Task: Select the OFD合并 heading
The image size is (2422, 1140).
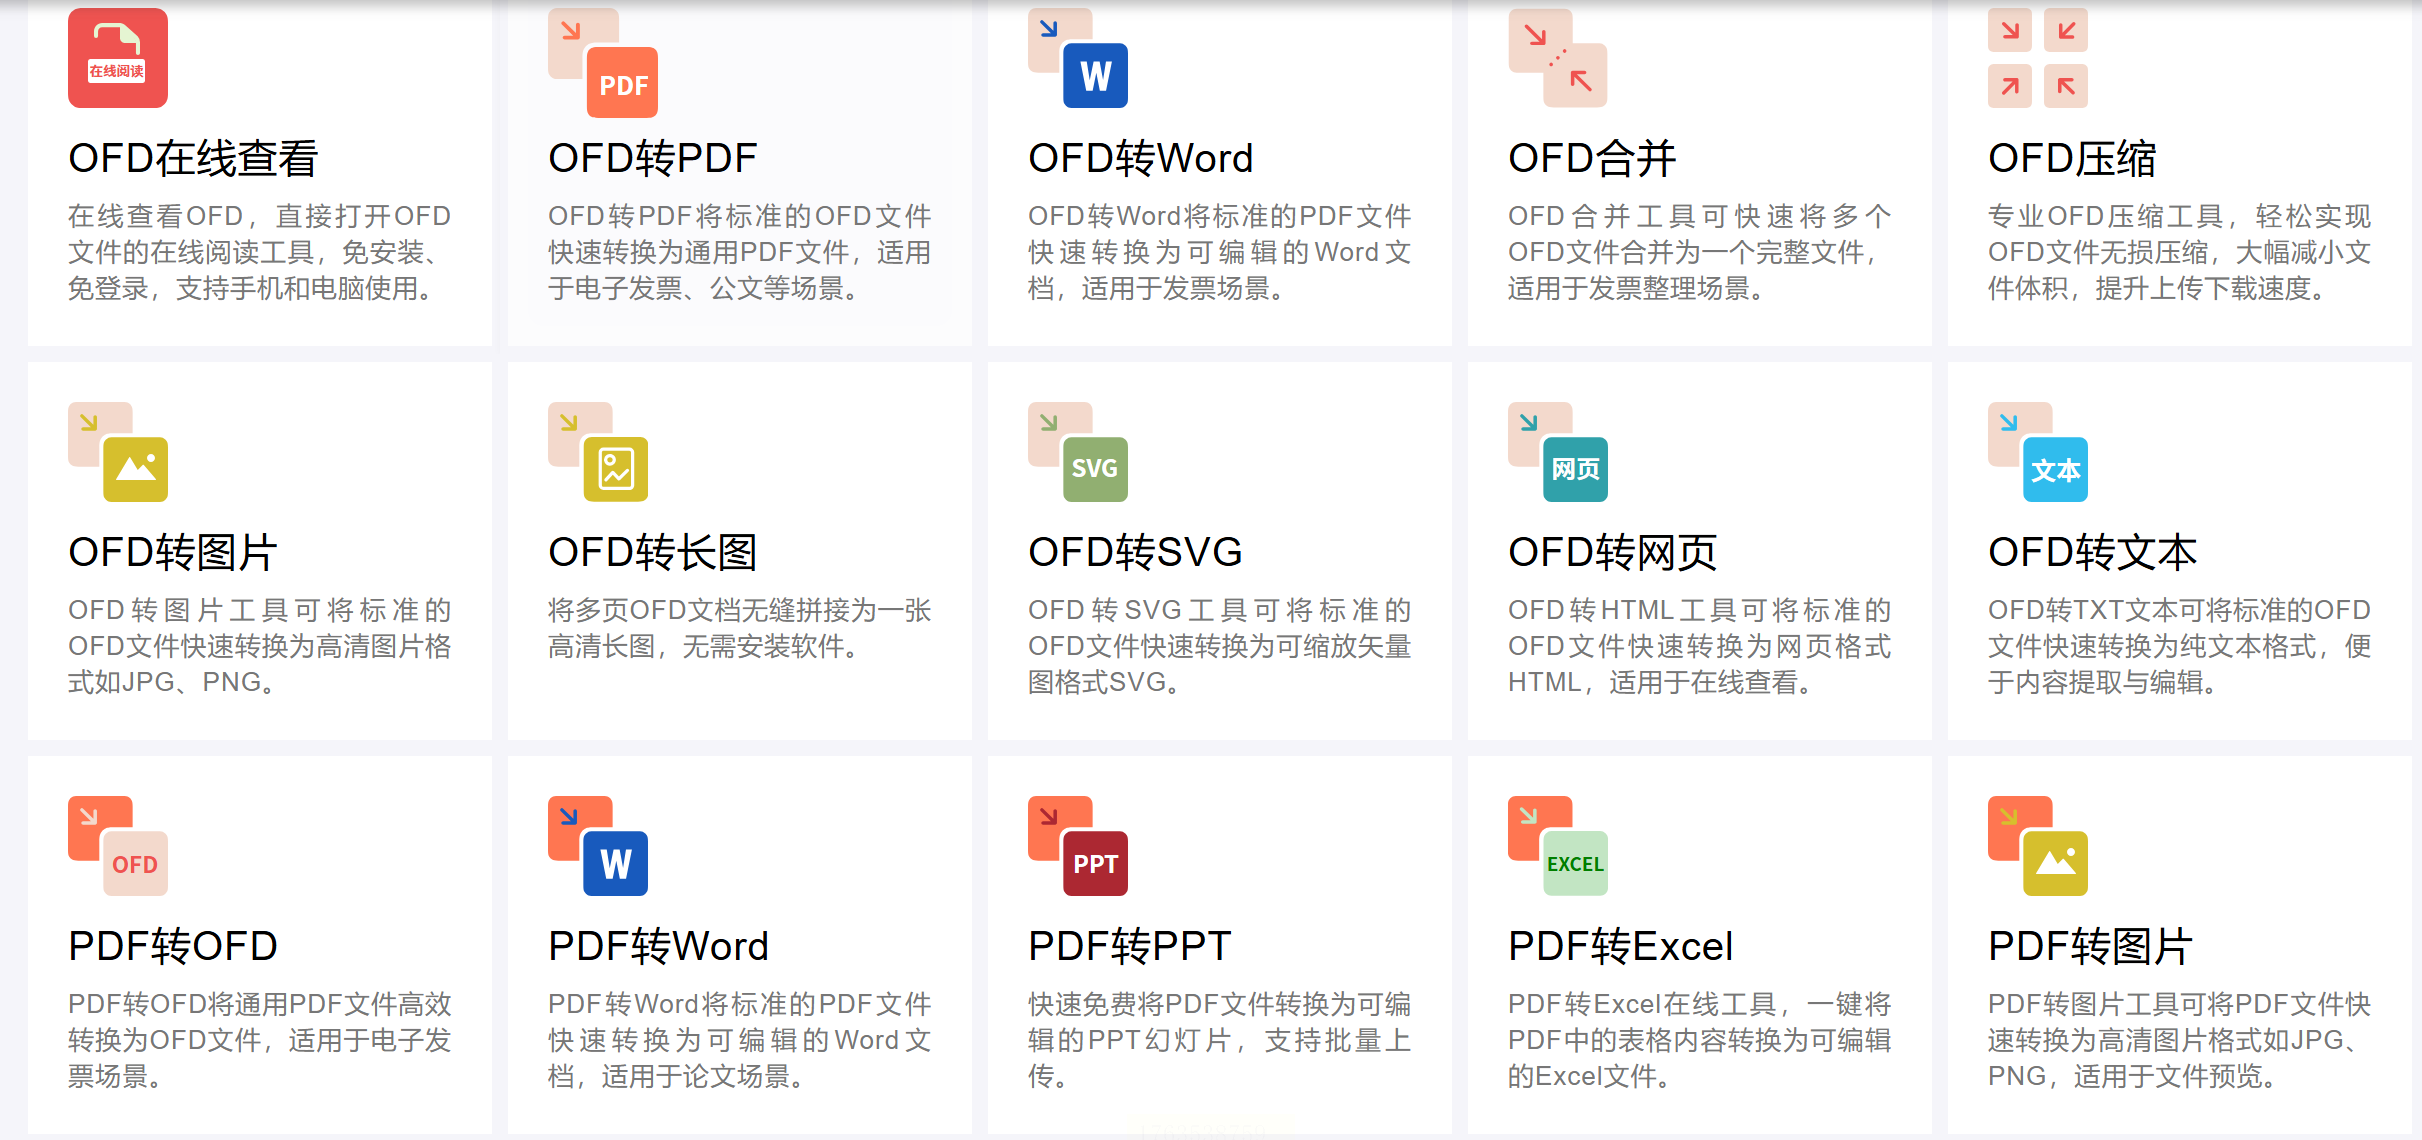Action: pyautogui.click(x=1592, y=158)
